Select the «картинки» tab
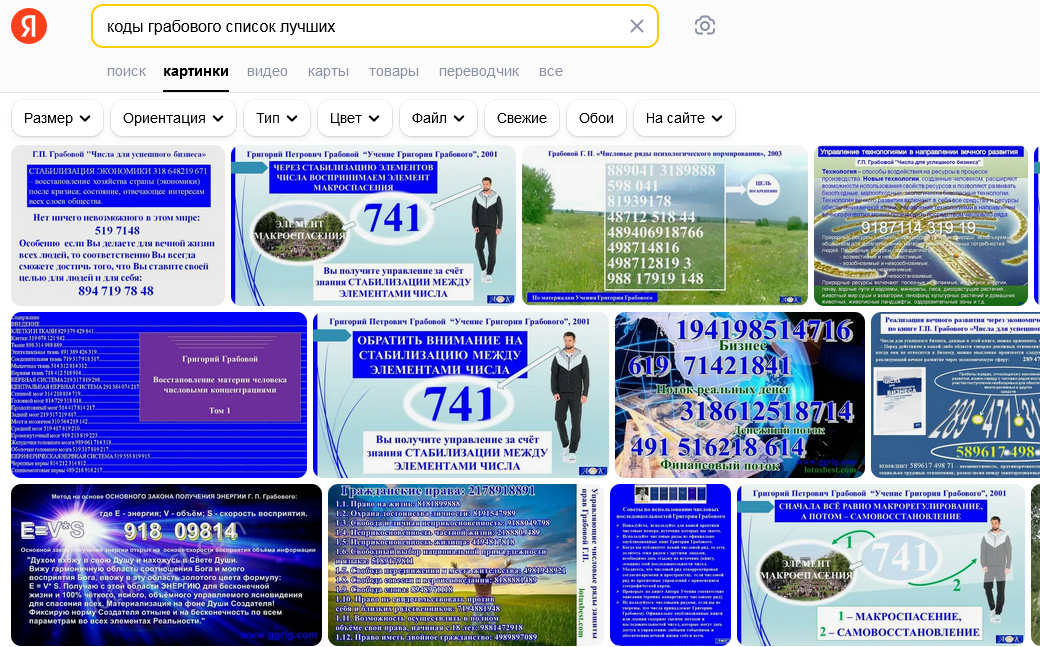The height and width of the screenshot is (647, 1040). pyautogui.click(x=196, y=72)
